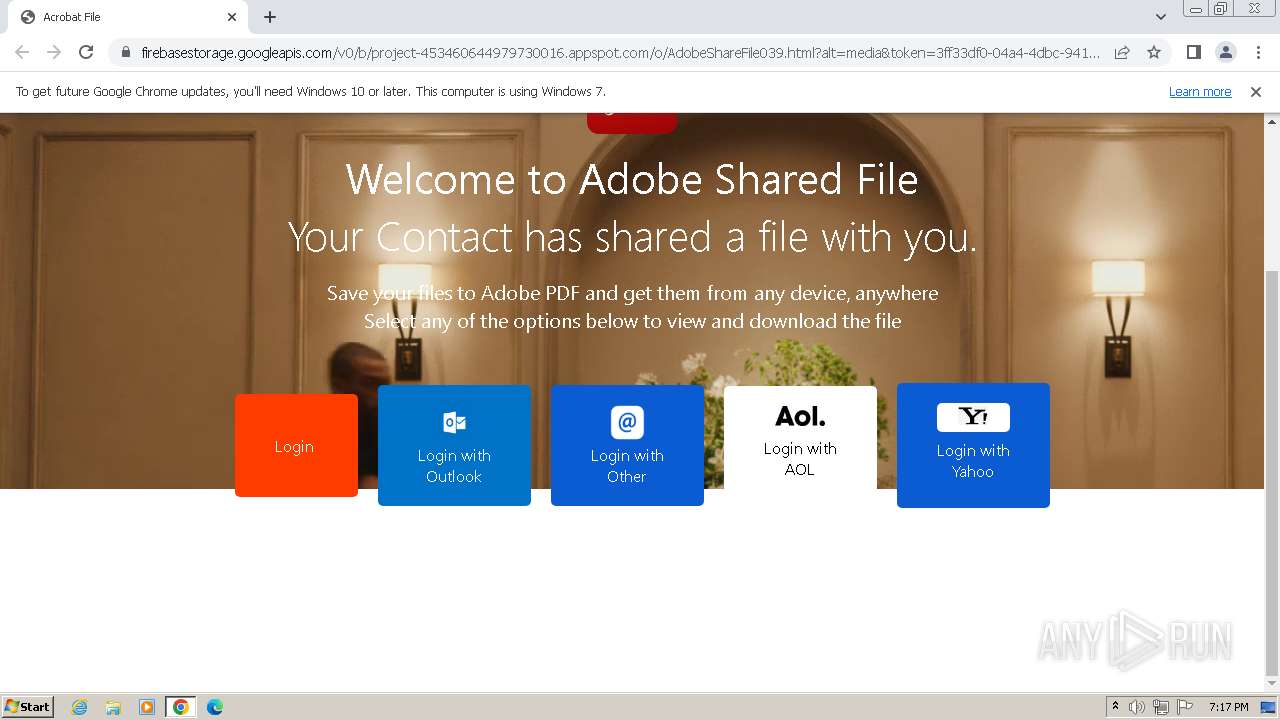1280x720 pixels.
Task: Click the 7:17 PM clock
Action: pos(1229,707)
